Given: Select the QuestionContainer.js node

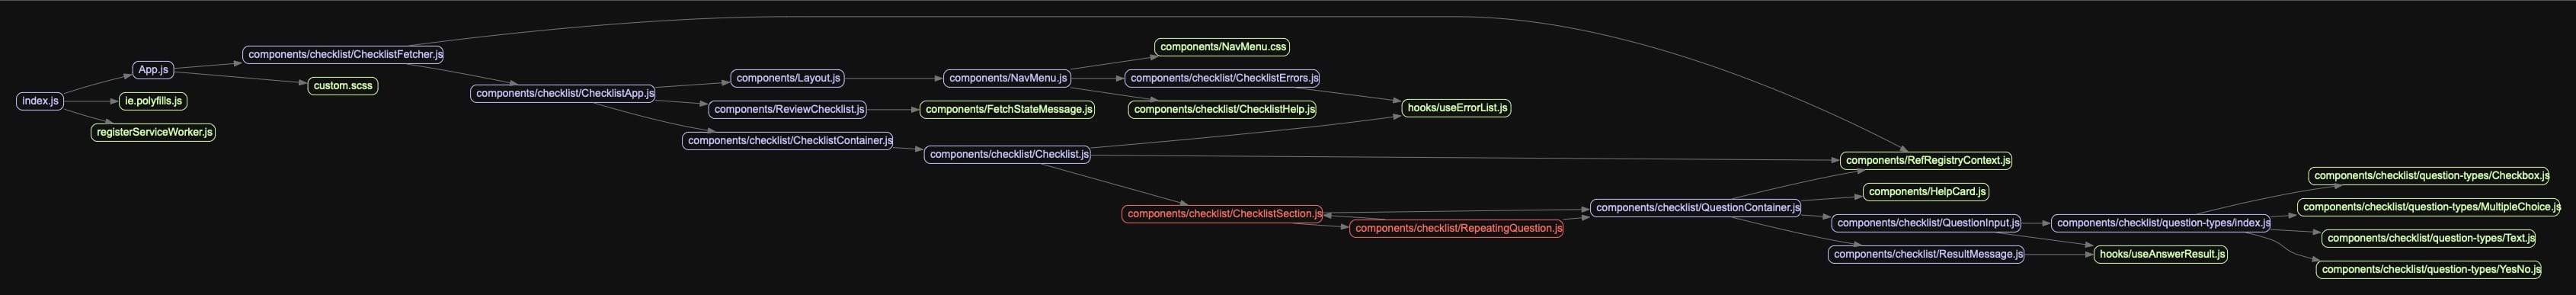Looking at the screenshot, I should click(1696, 208).
